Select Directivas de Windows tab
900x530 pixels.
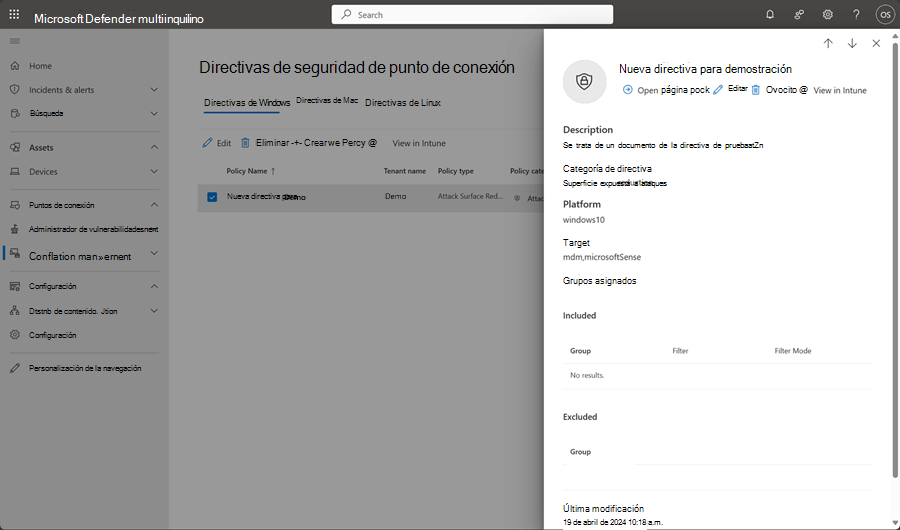point(247,103)
